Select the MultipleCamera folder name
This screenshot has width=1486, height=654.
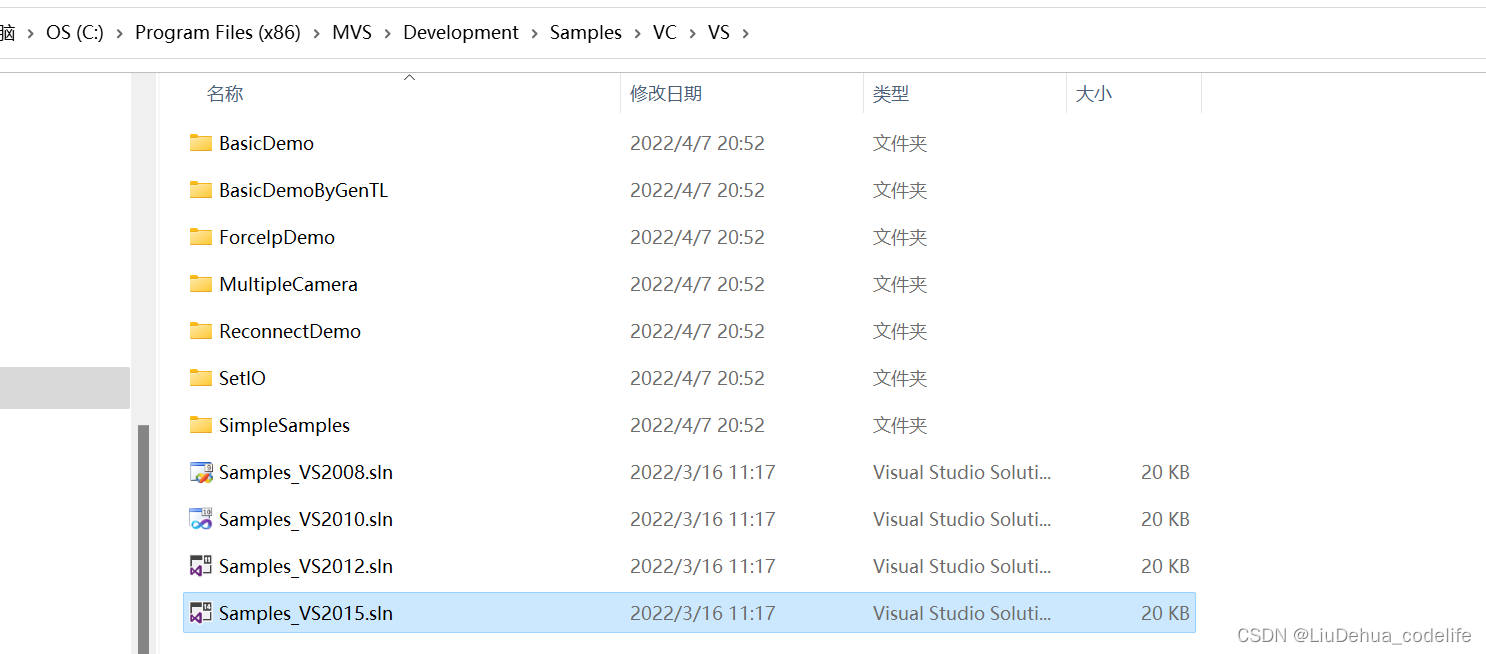[x=288, y=284]
